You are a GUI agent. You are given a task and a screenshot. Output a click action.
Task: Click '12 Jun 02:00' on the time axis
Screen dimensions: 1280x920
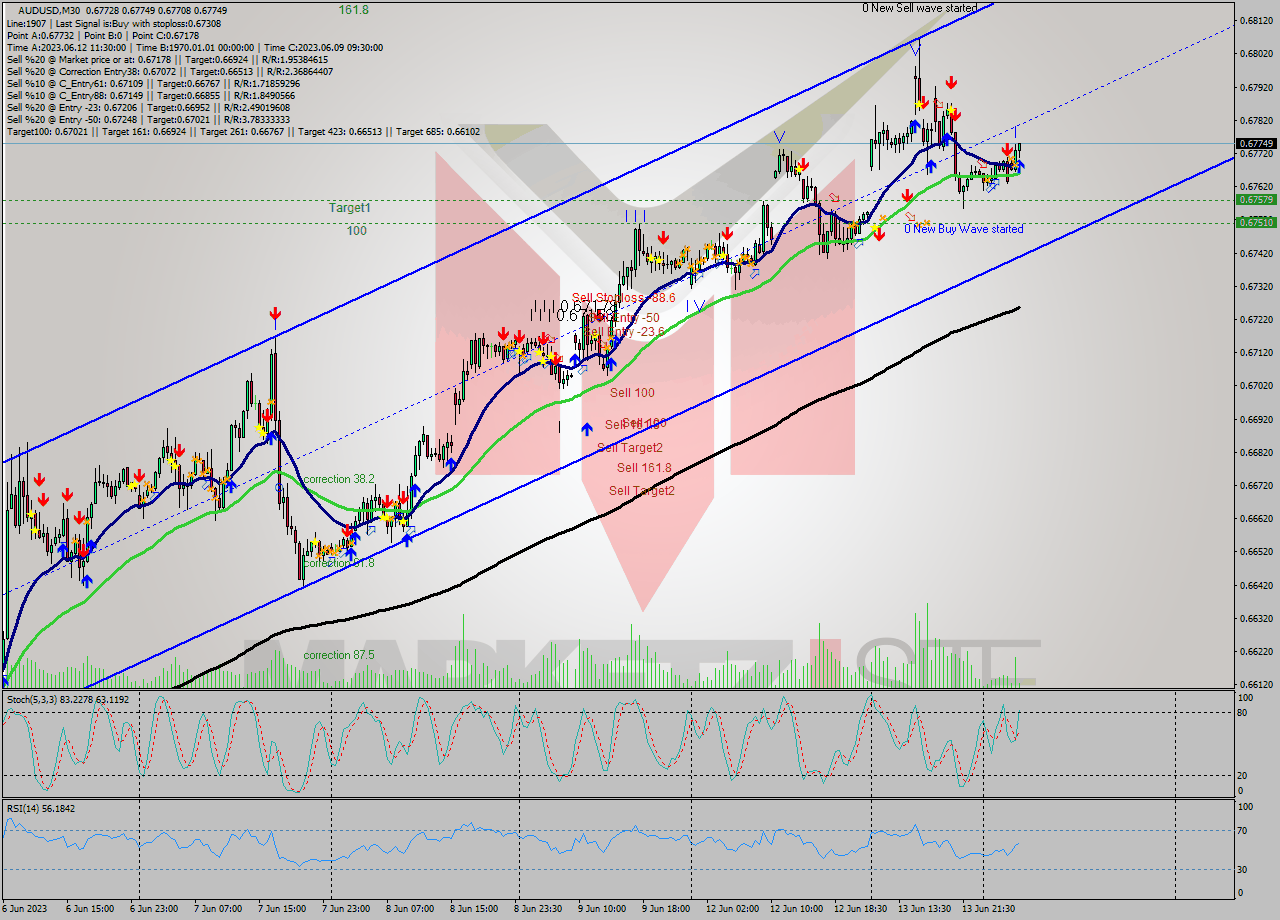[732, 909]
